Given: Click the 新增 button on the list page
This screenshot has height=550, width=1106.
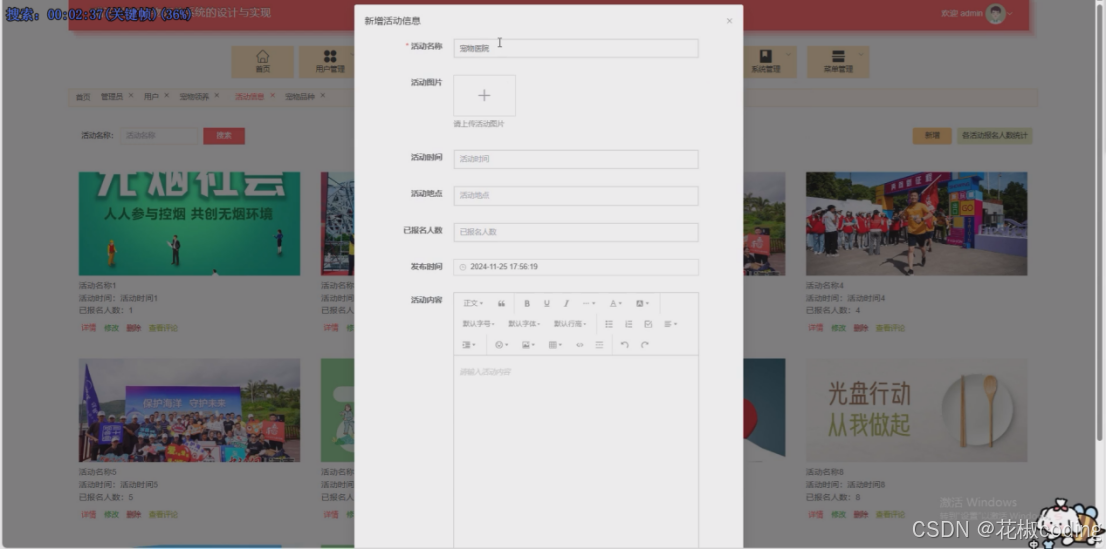Looking at the screenshot, I should [x=932, y=136].
